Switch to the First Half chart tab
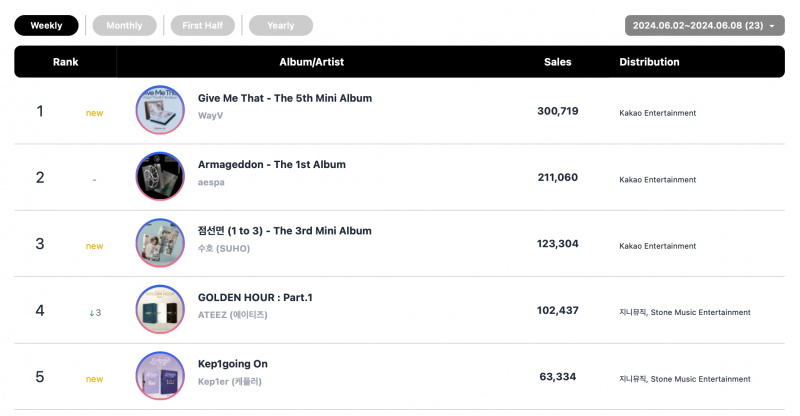Image resolution: width=800 pixels, height=416 pixels. click(203, 26)
